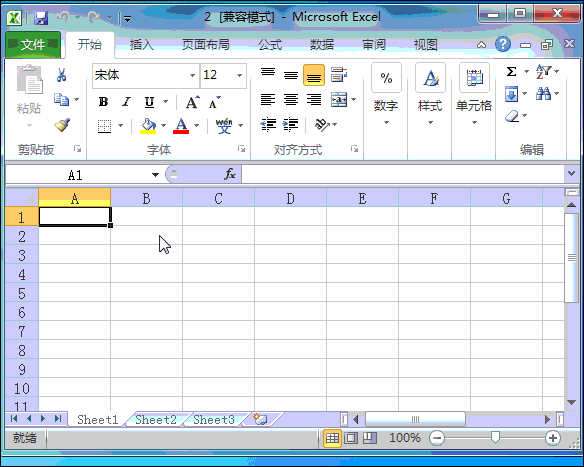Click the Sort and Filter icon
Image resolution: width=584 pixels, height=467 pixels.
(543, 71)
